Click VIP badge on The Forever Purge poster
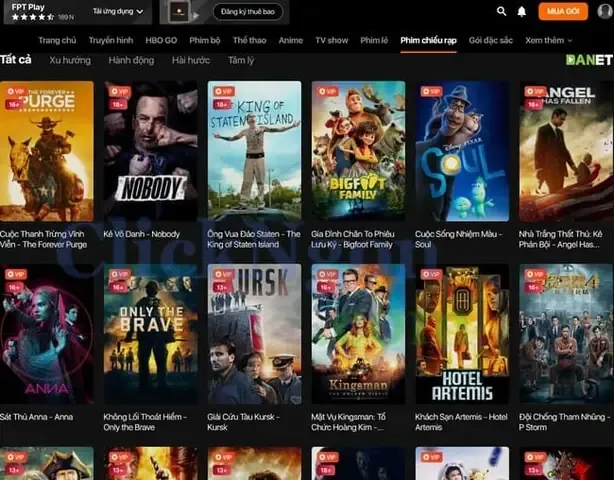614x480 pixels. click(x=16, y=92)
